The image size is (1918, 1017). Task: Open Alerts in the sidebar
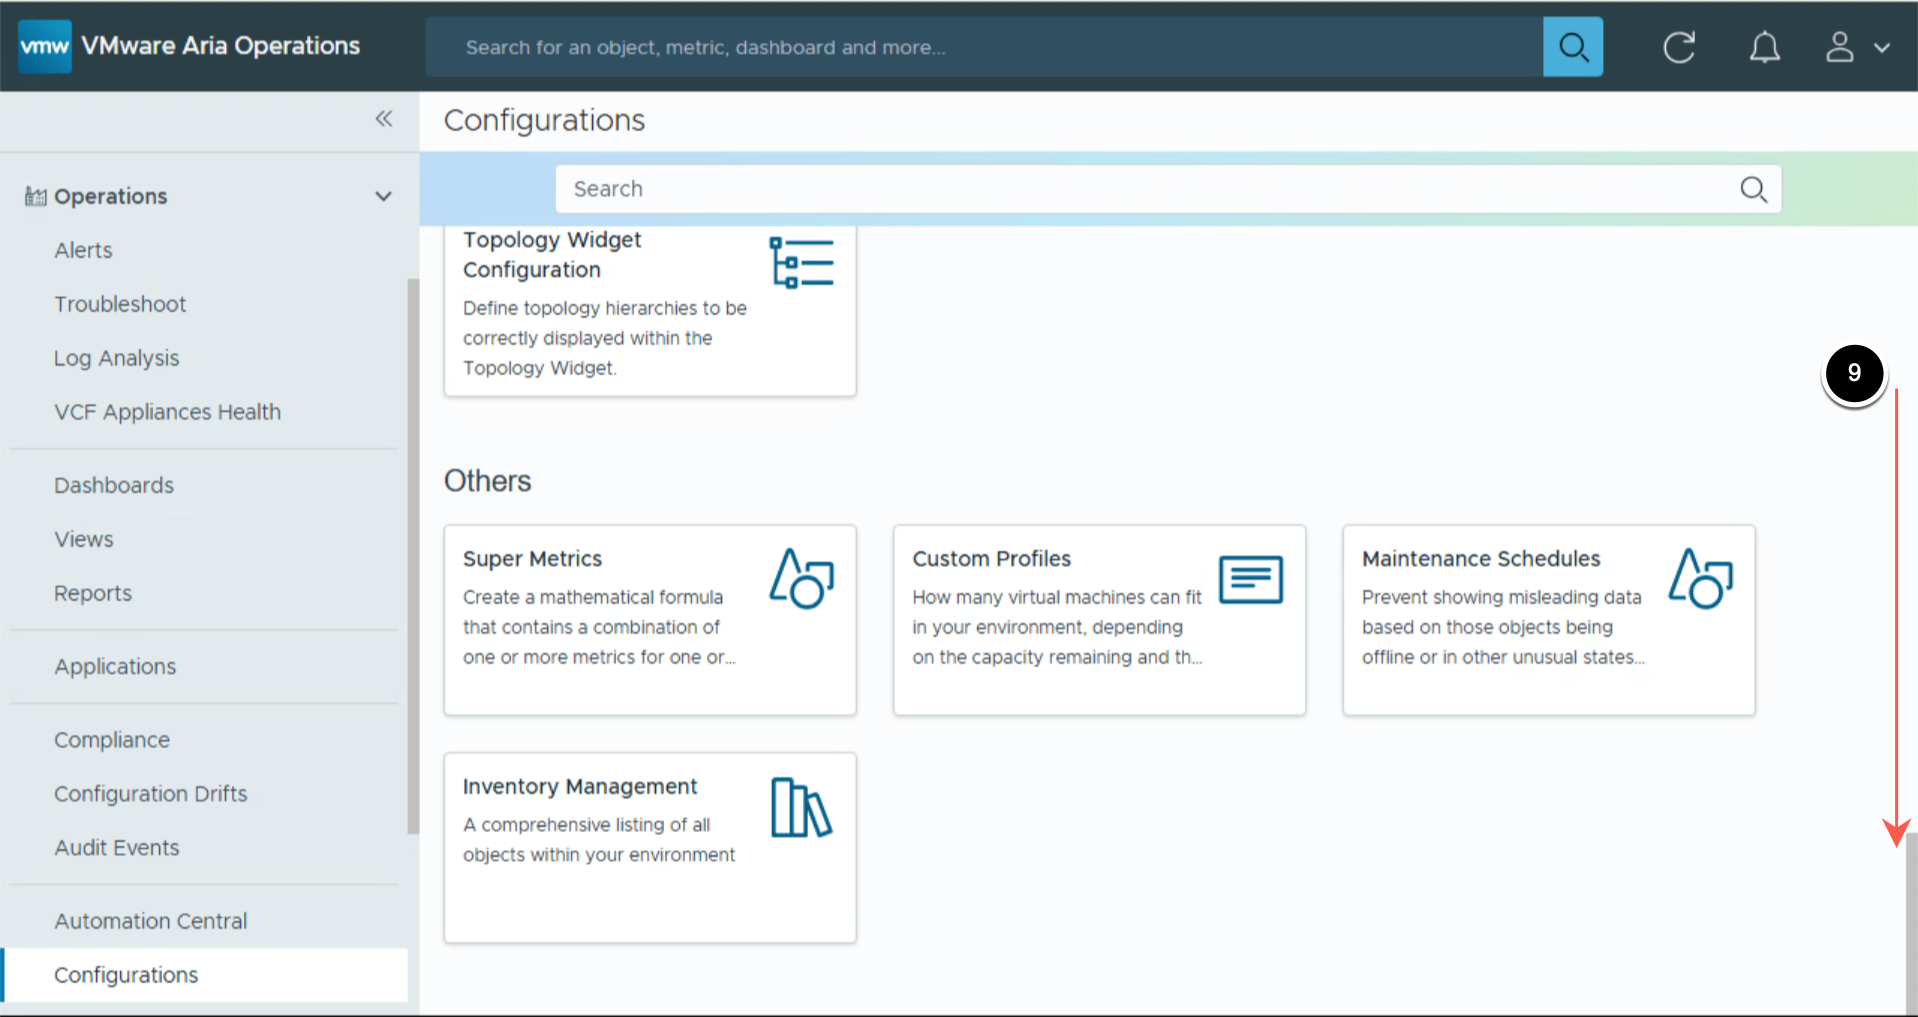click(84, 250)
